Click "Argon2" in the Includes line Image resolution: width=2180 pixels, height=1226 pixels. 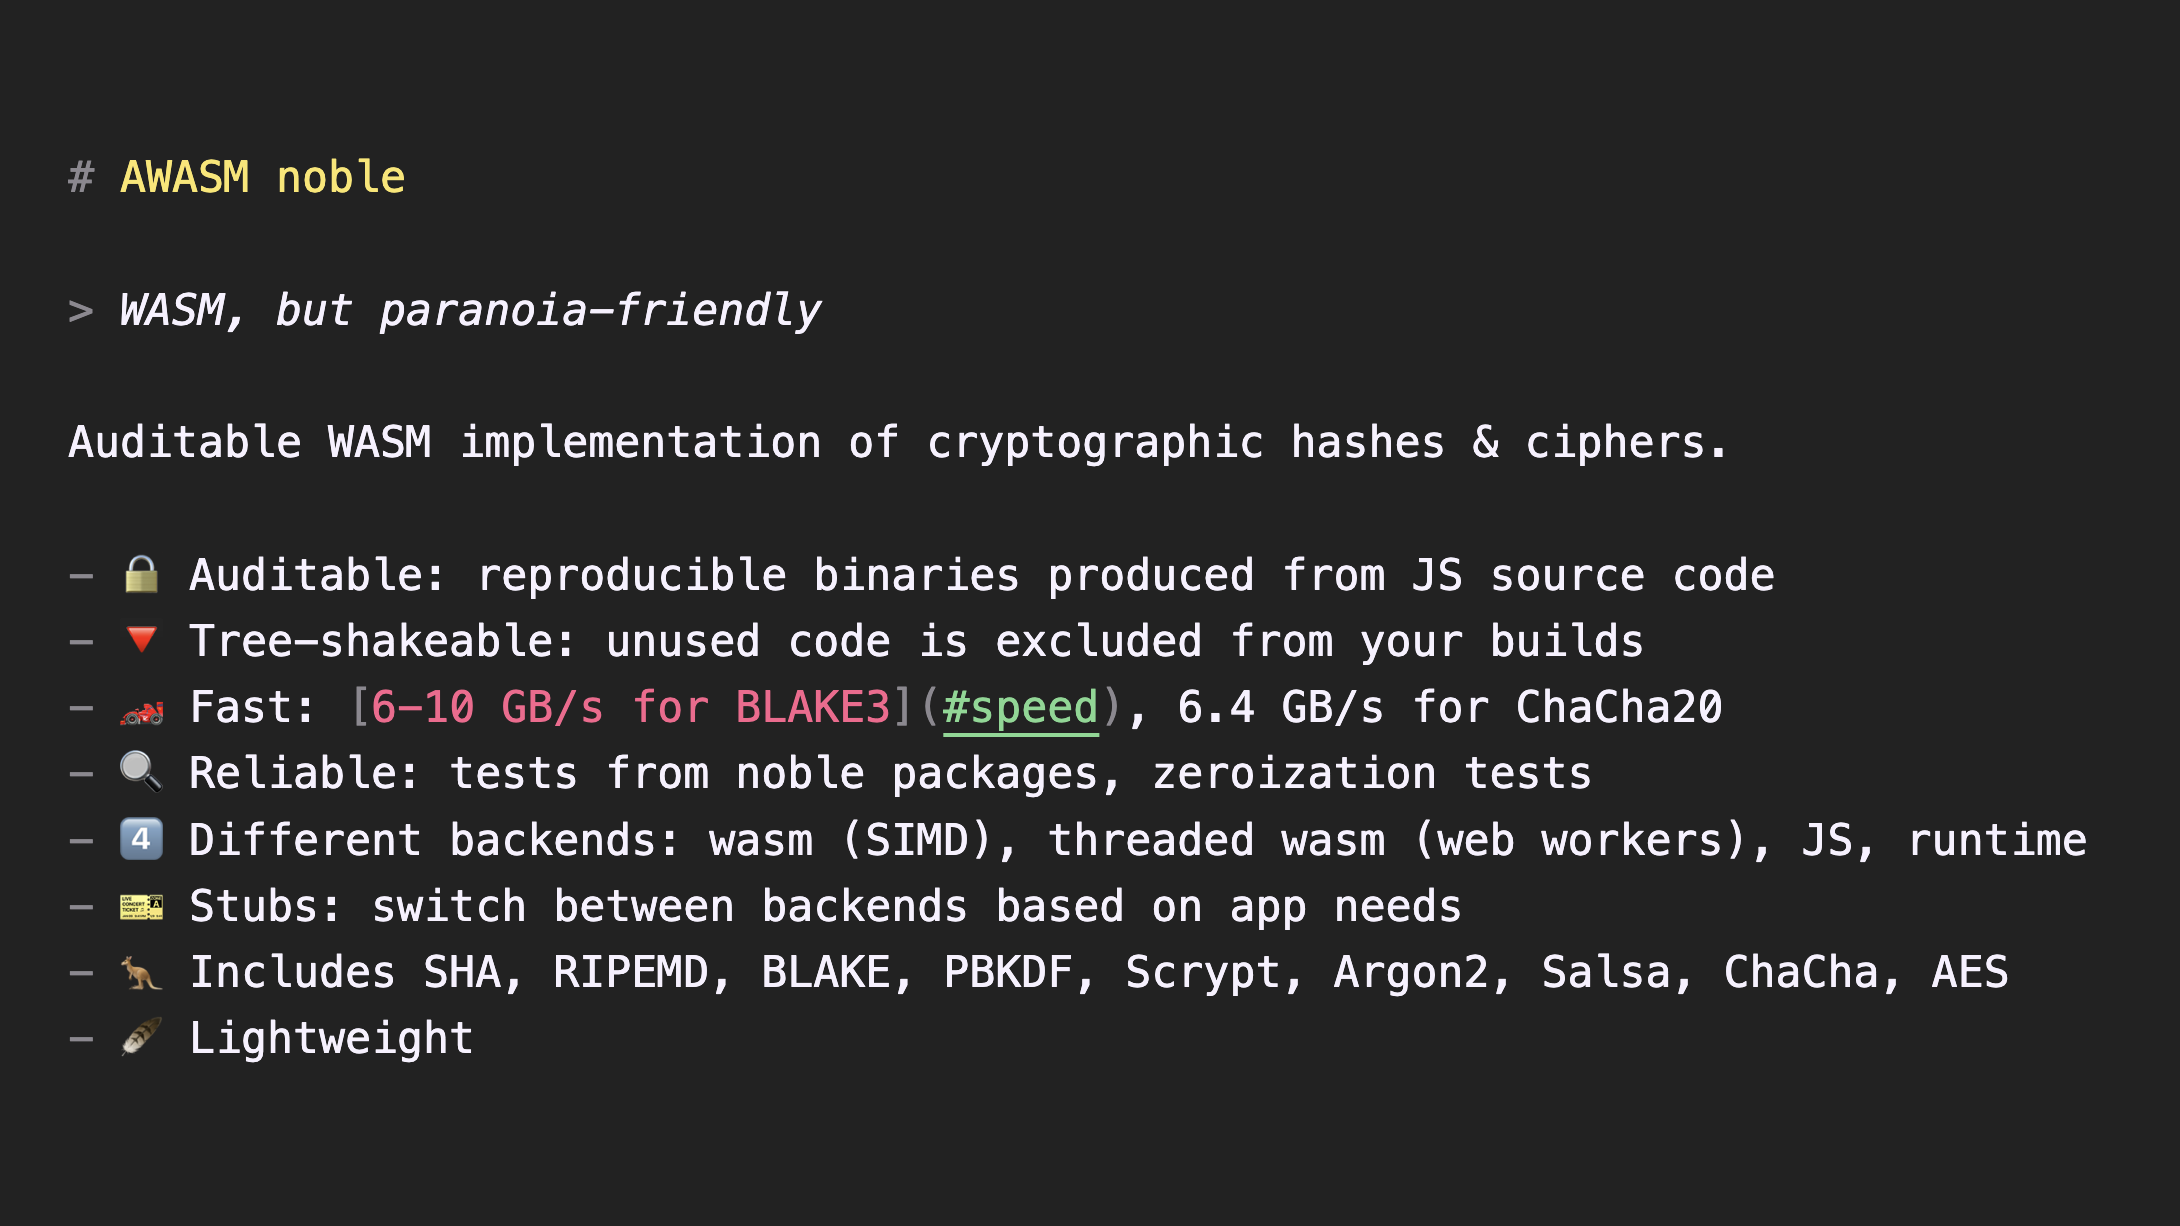pos(1411,973)
